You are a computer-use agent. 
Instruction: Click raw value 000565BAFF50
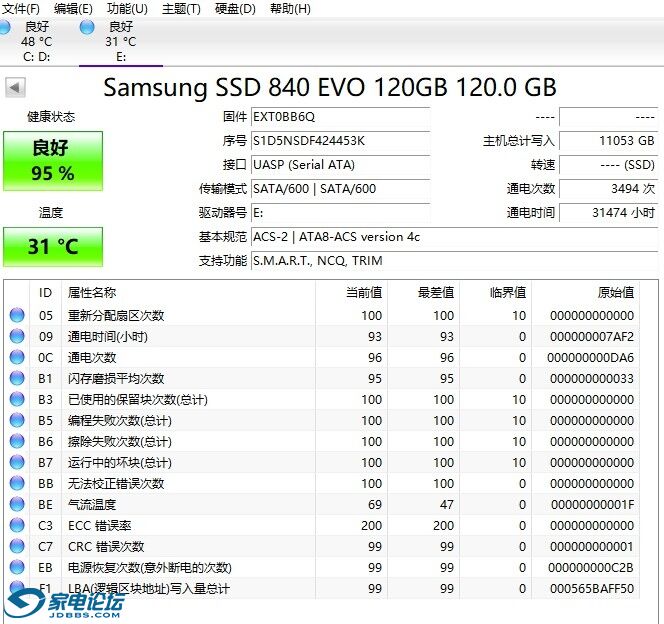tap(592, 588)
